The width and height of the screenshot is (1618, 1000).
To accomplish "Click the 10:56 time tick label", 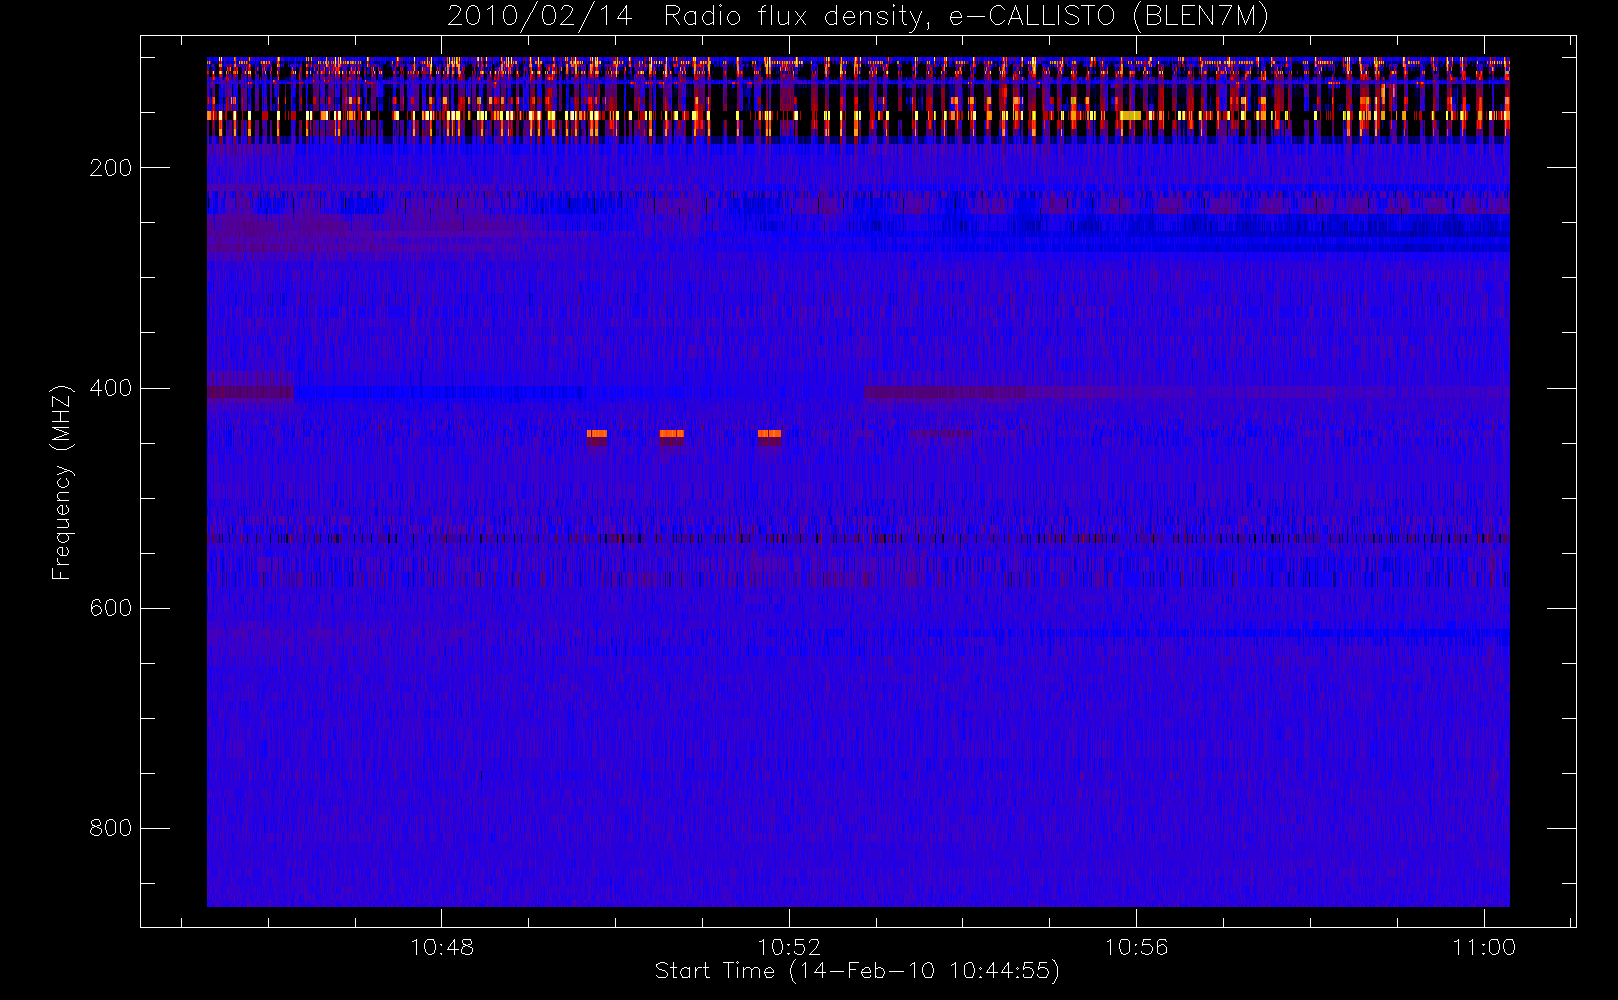I will tap(1136, 947).
